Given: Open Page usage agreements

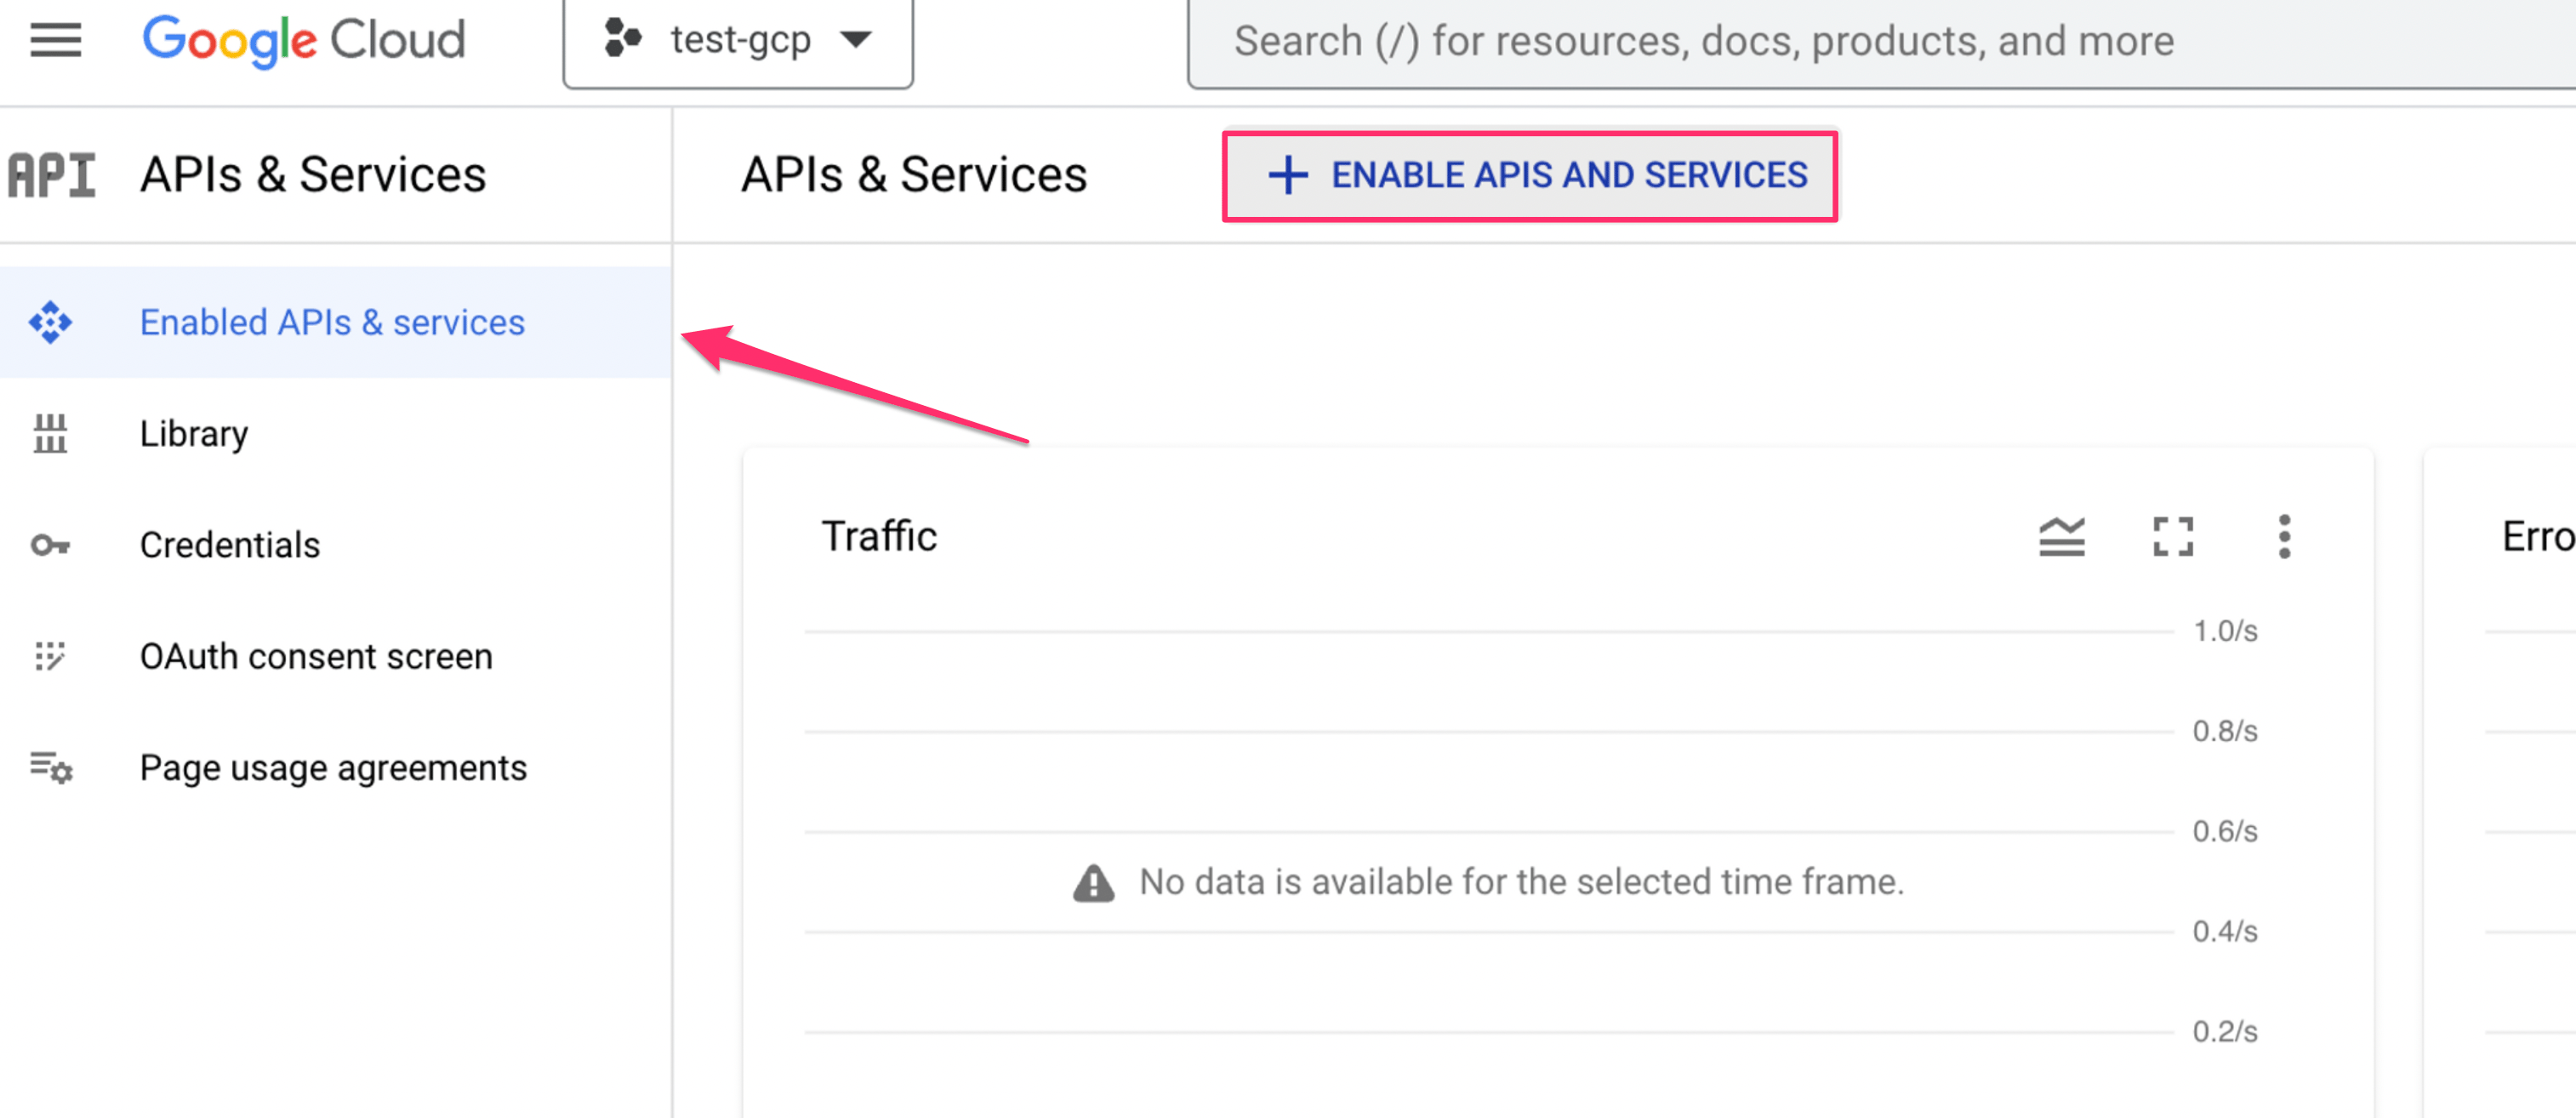Looking at the screenshot, I should click(336, 768).
